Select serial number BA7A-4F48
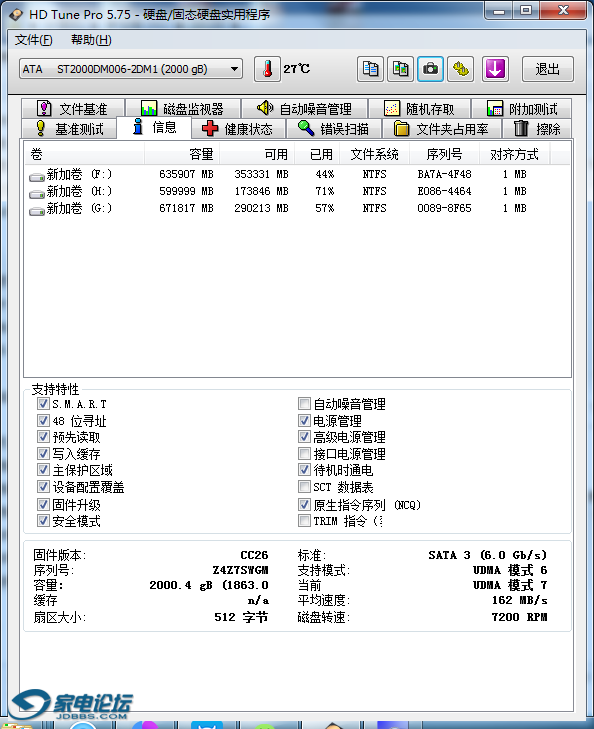Screen dimensions: 594x729 click(444, 174)
